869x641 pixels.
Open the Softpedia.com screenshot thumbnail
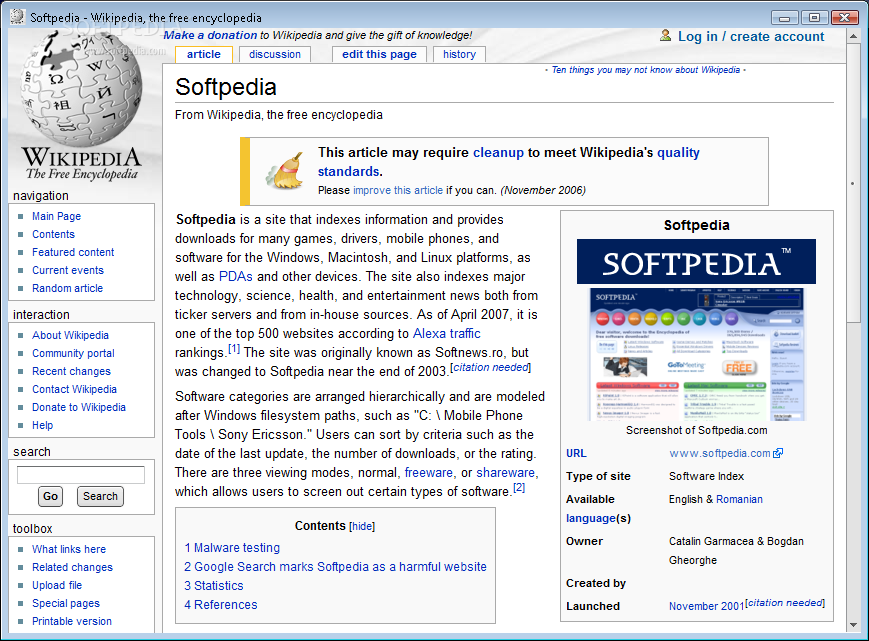696,355
